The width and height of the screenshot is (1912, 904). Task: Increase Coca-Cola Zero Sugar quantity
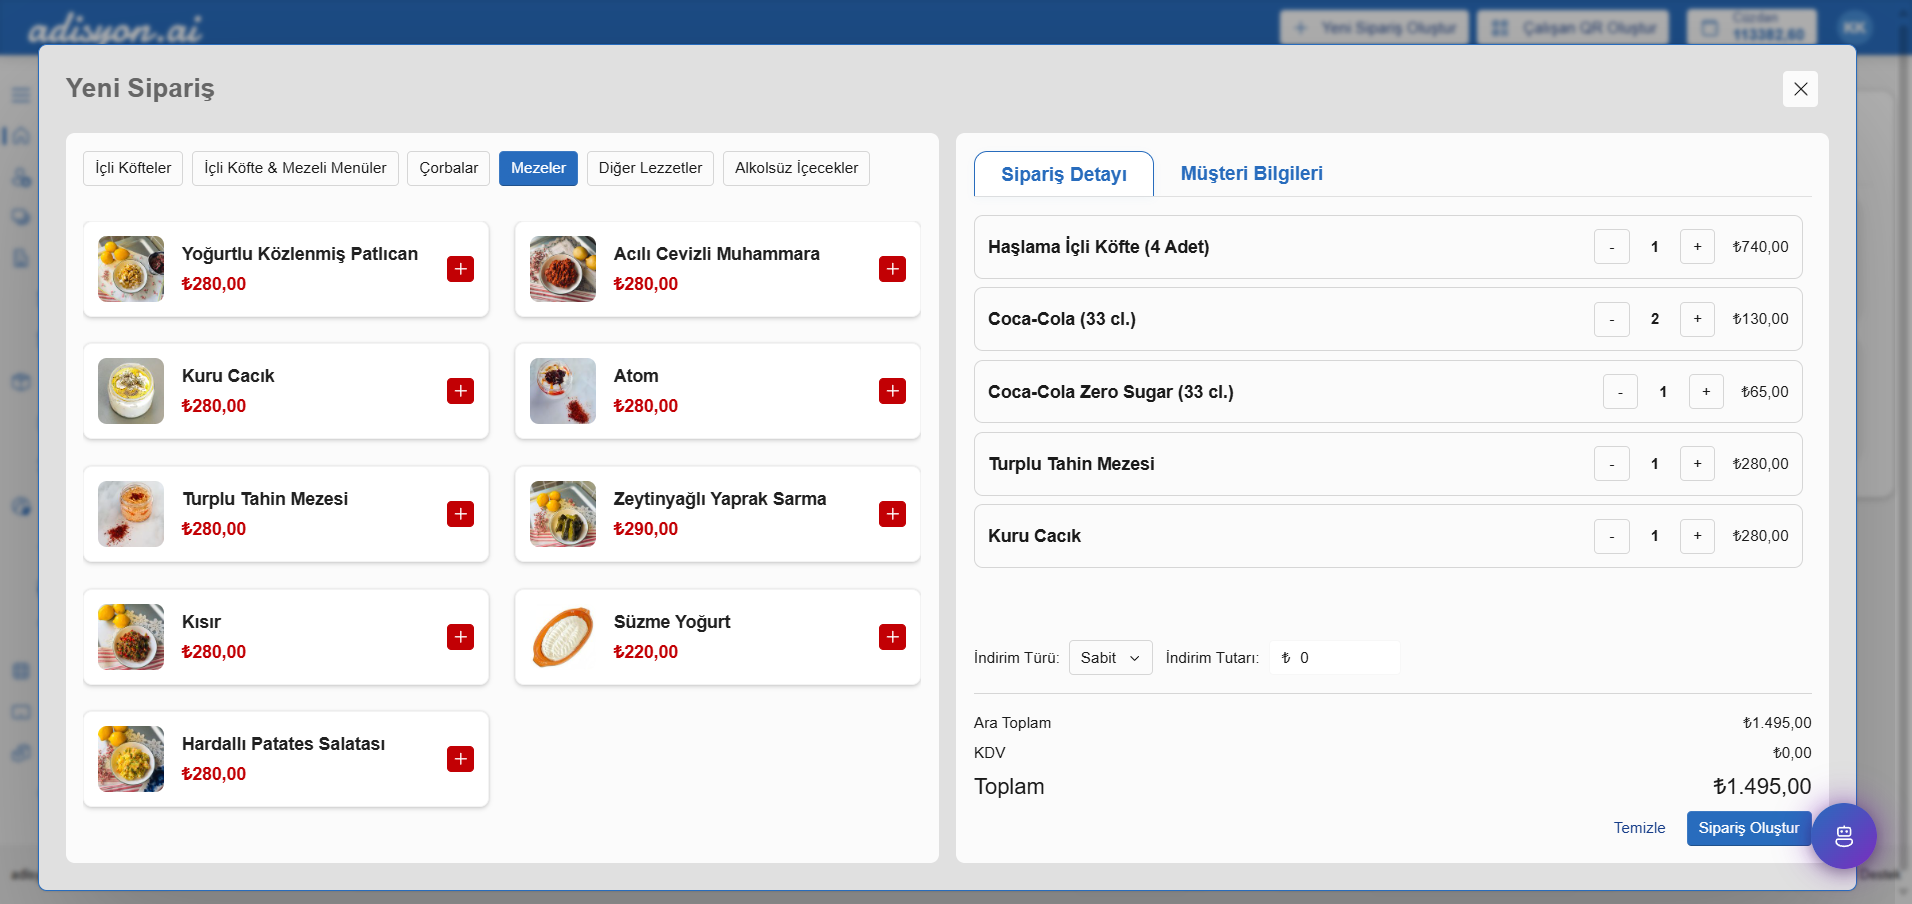[x=1705, y=392]
